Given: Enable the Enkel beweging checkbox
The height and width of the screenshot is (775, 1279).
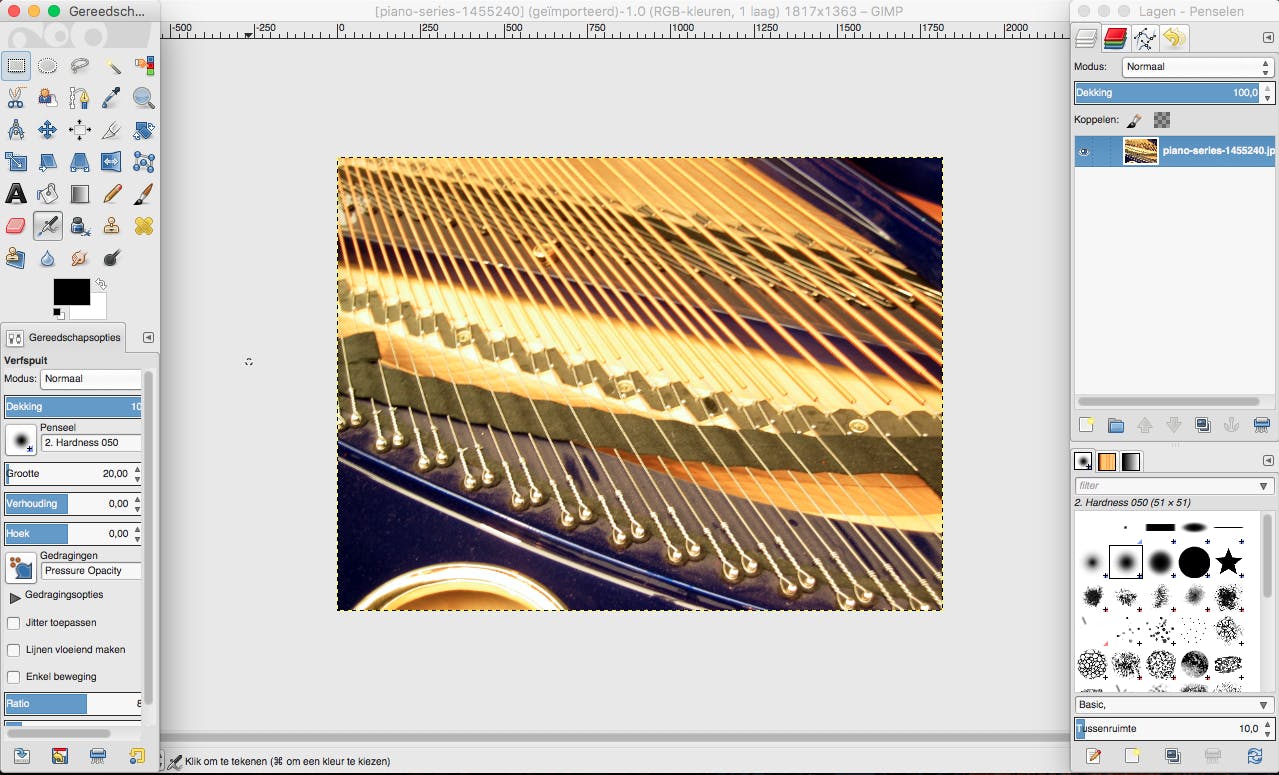Looking at the screenshot, I should click(x=13, y=677).
